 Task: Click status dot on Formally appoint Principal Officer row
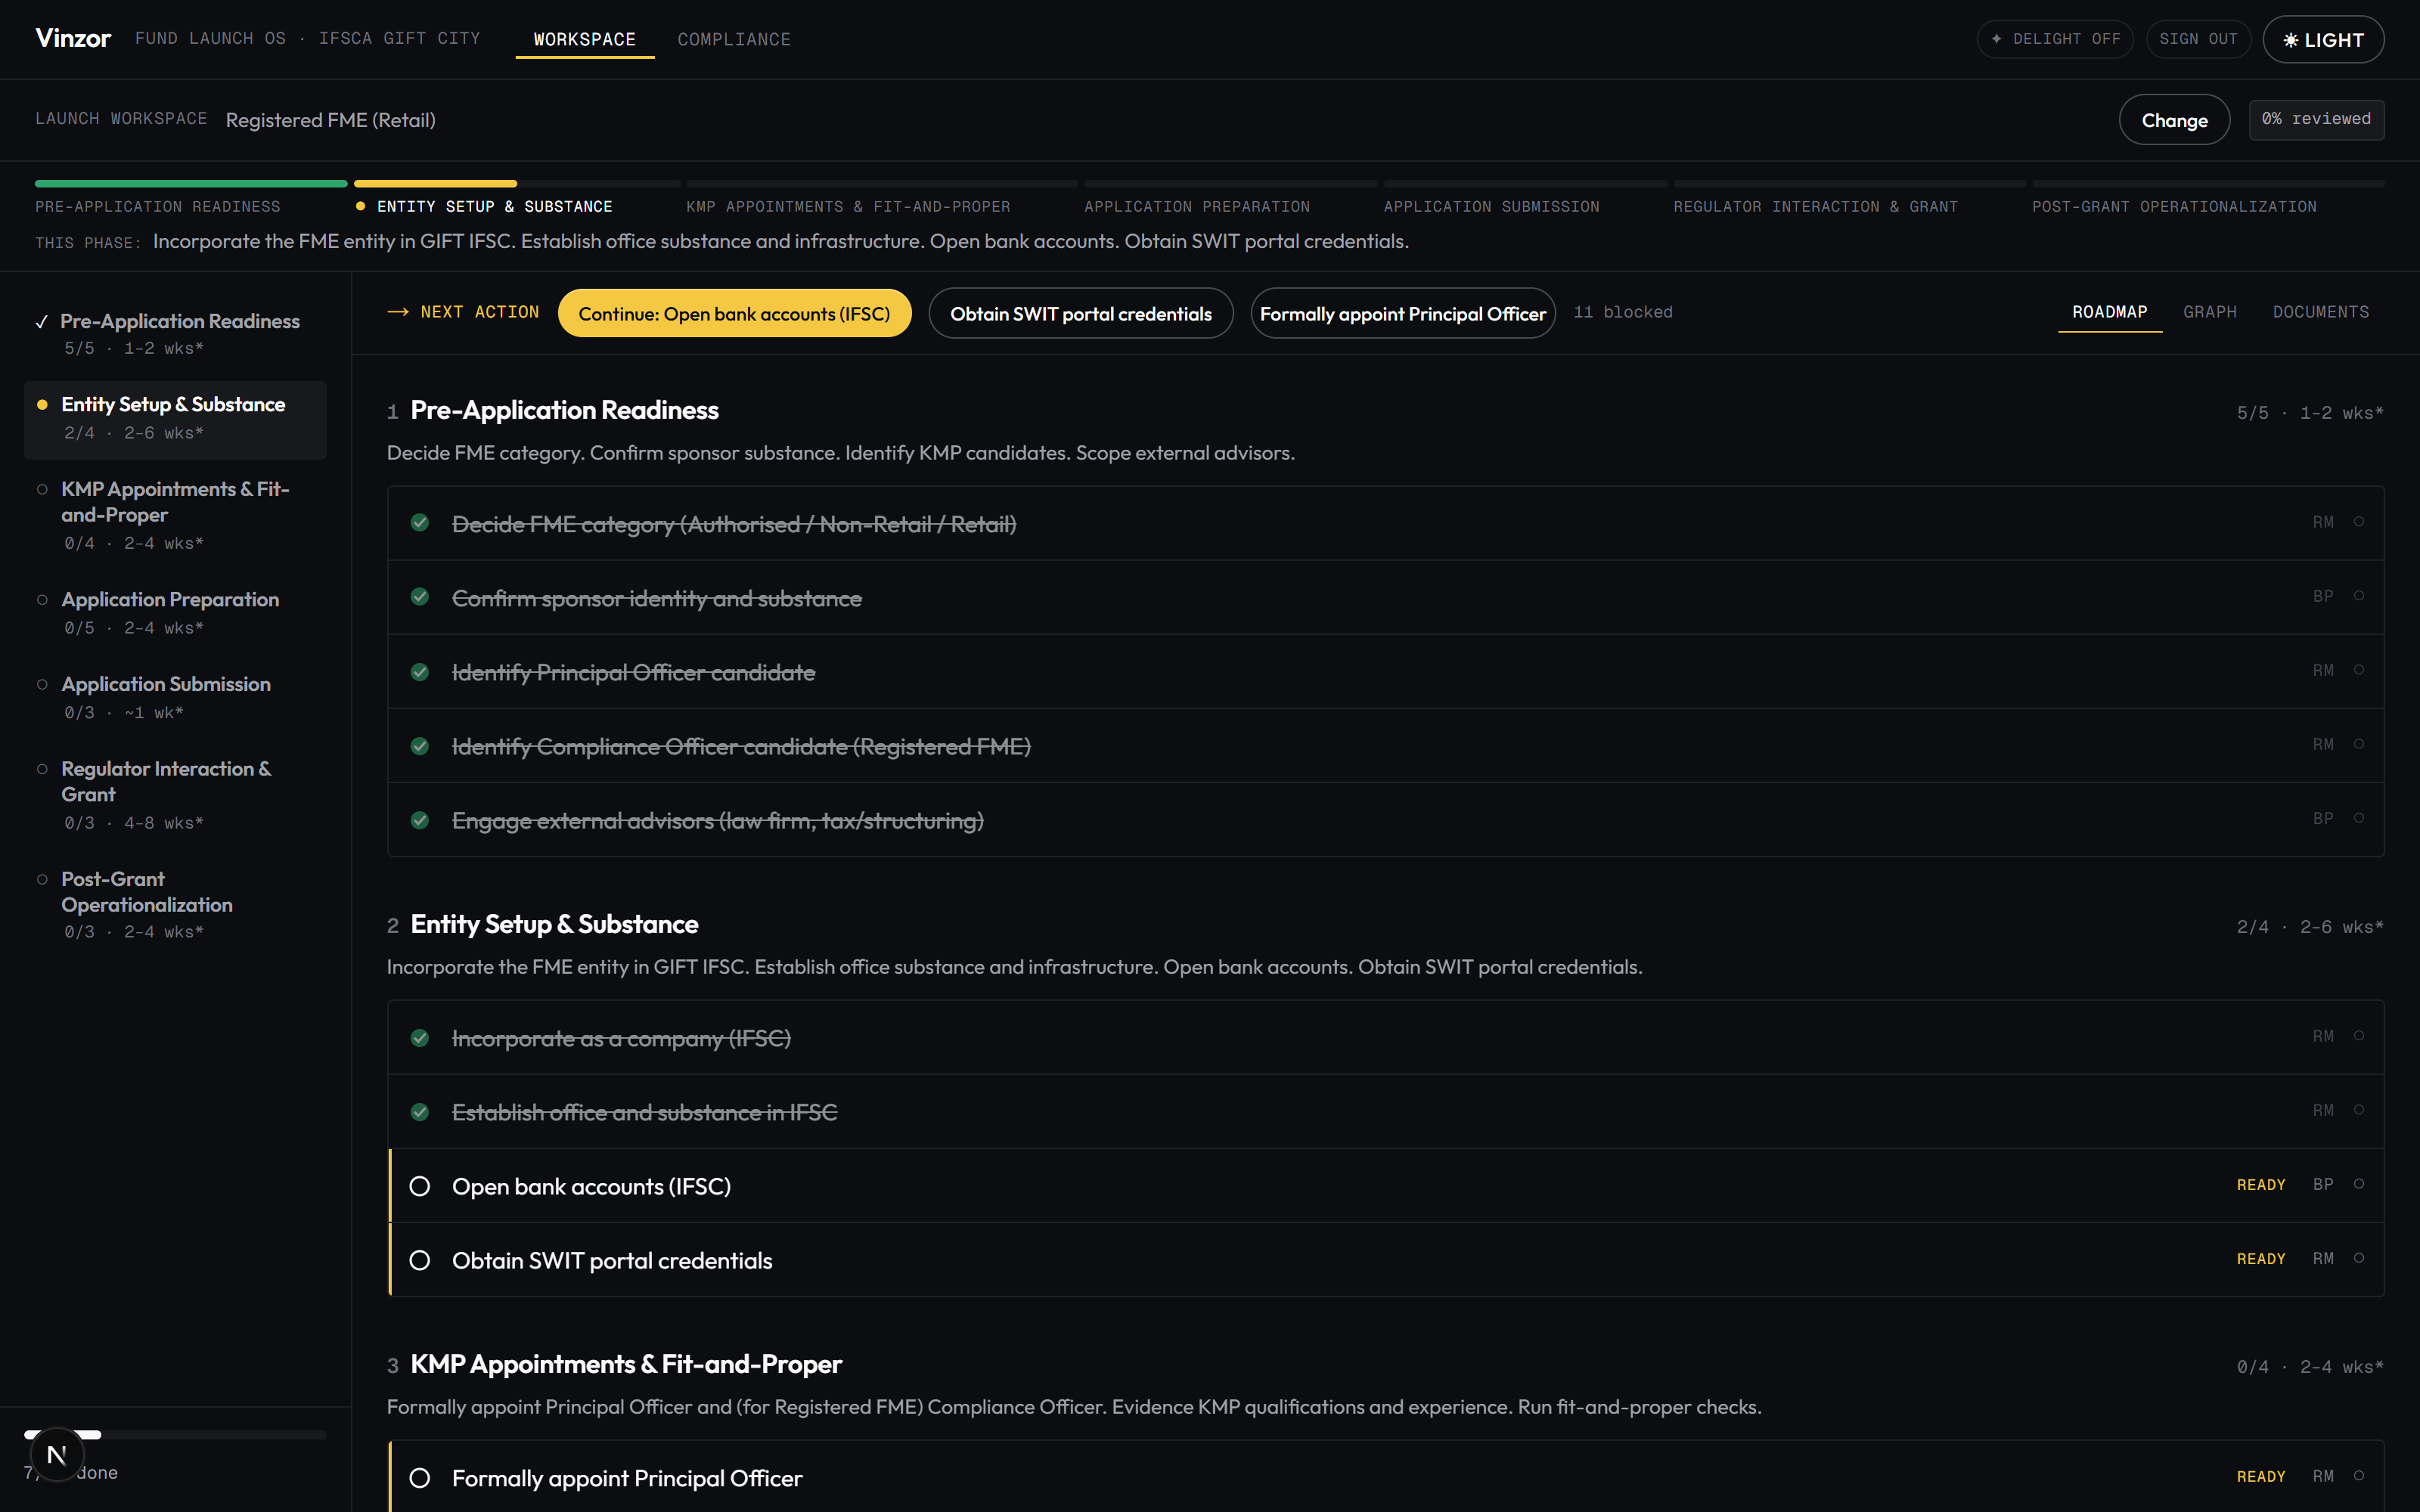(2359, 1476)
